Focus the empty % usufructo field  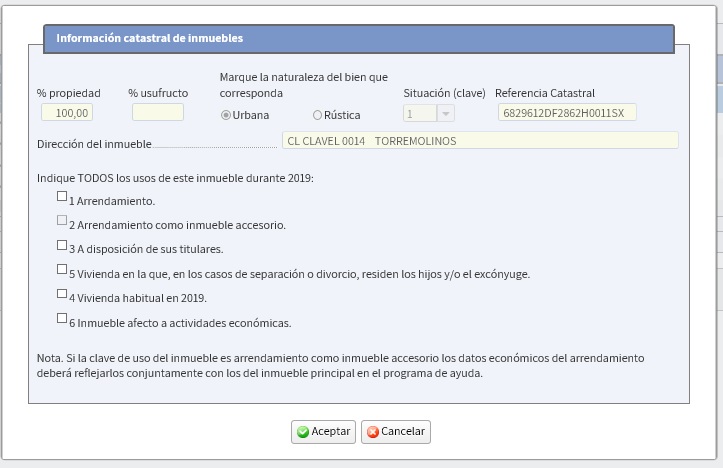click(x=157, y=113)
